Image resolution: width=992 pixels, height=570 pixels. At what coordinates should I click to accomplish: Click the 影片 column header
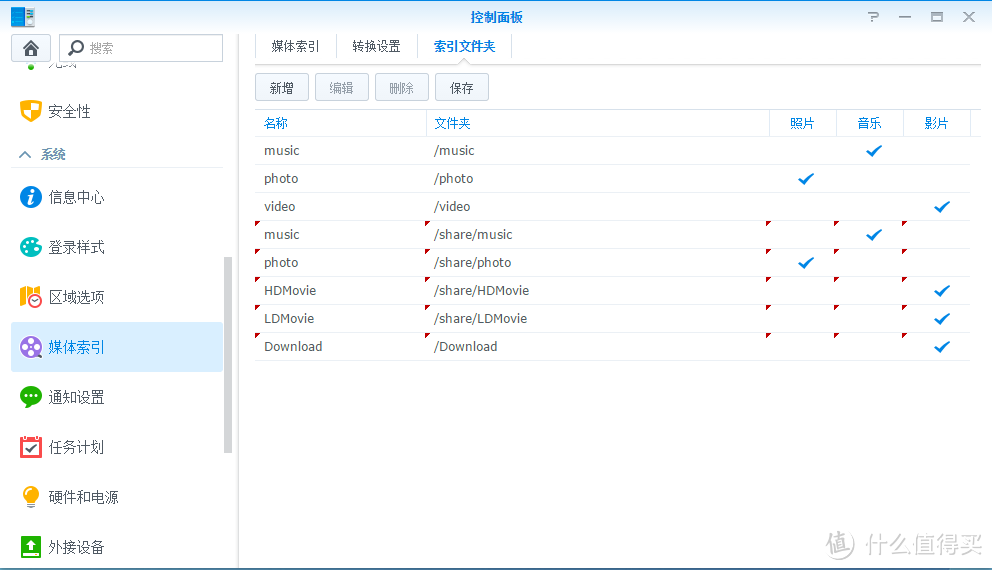click(x=936, y=123)
